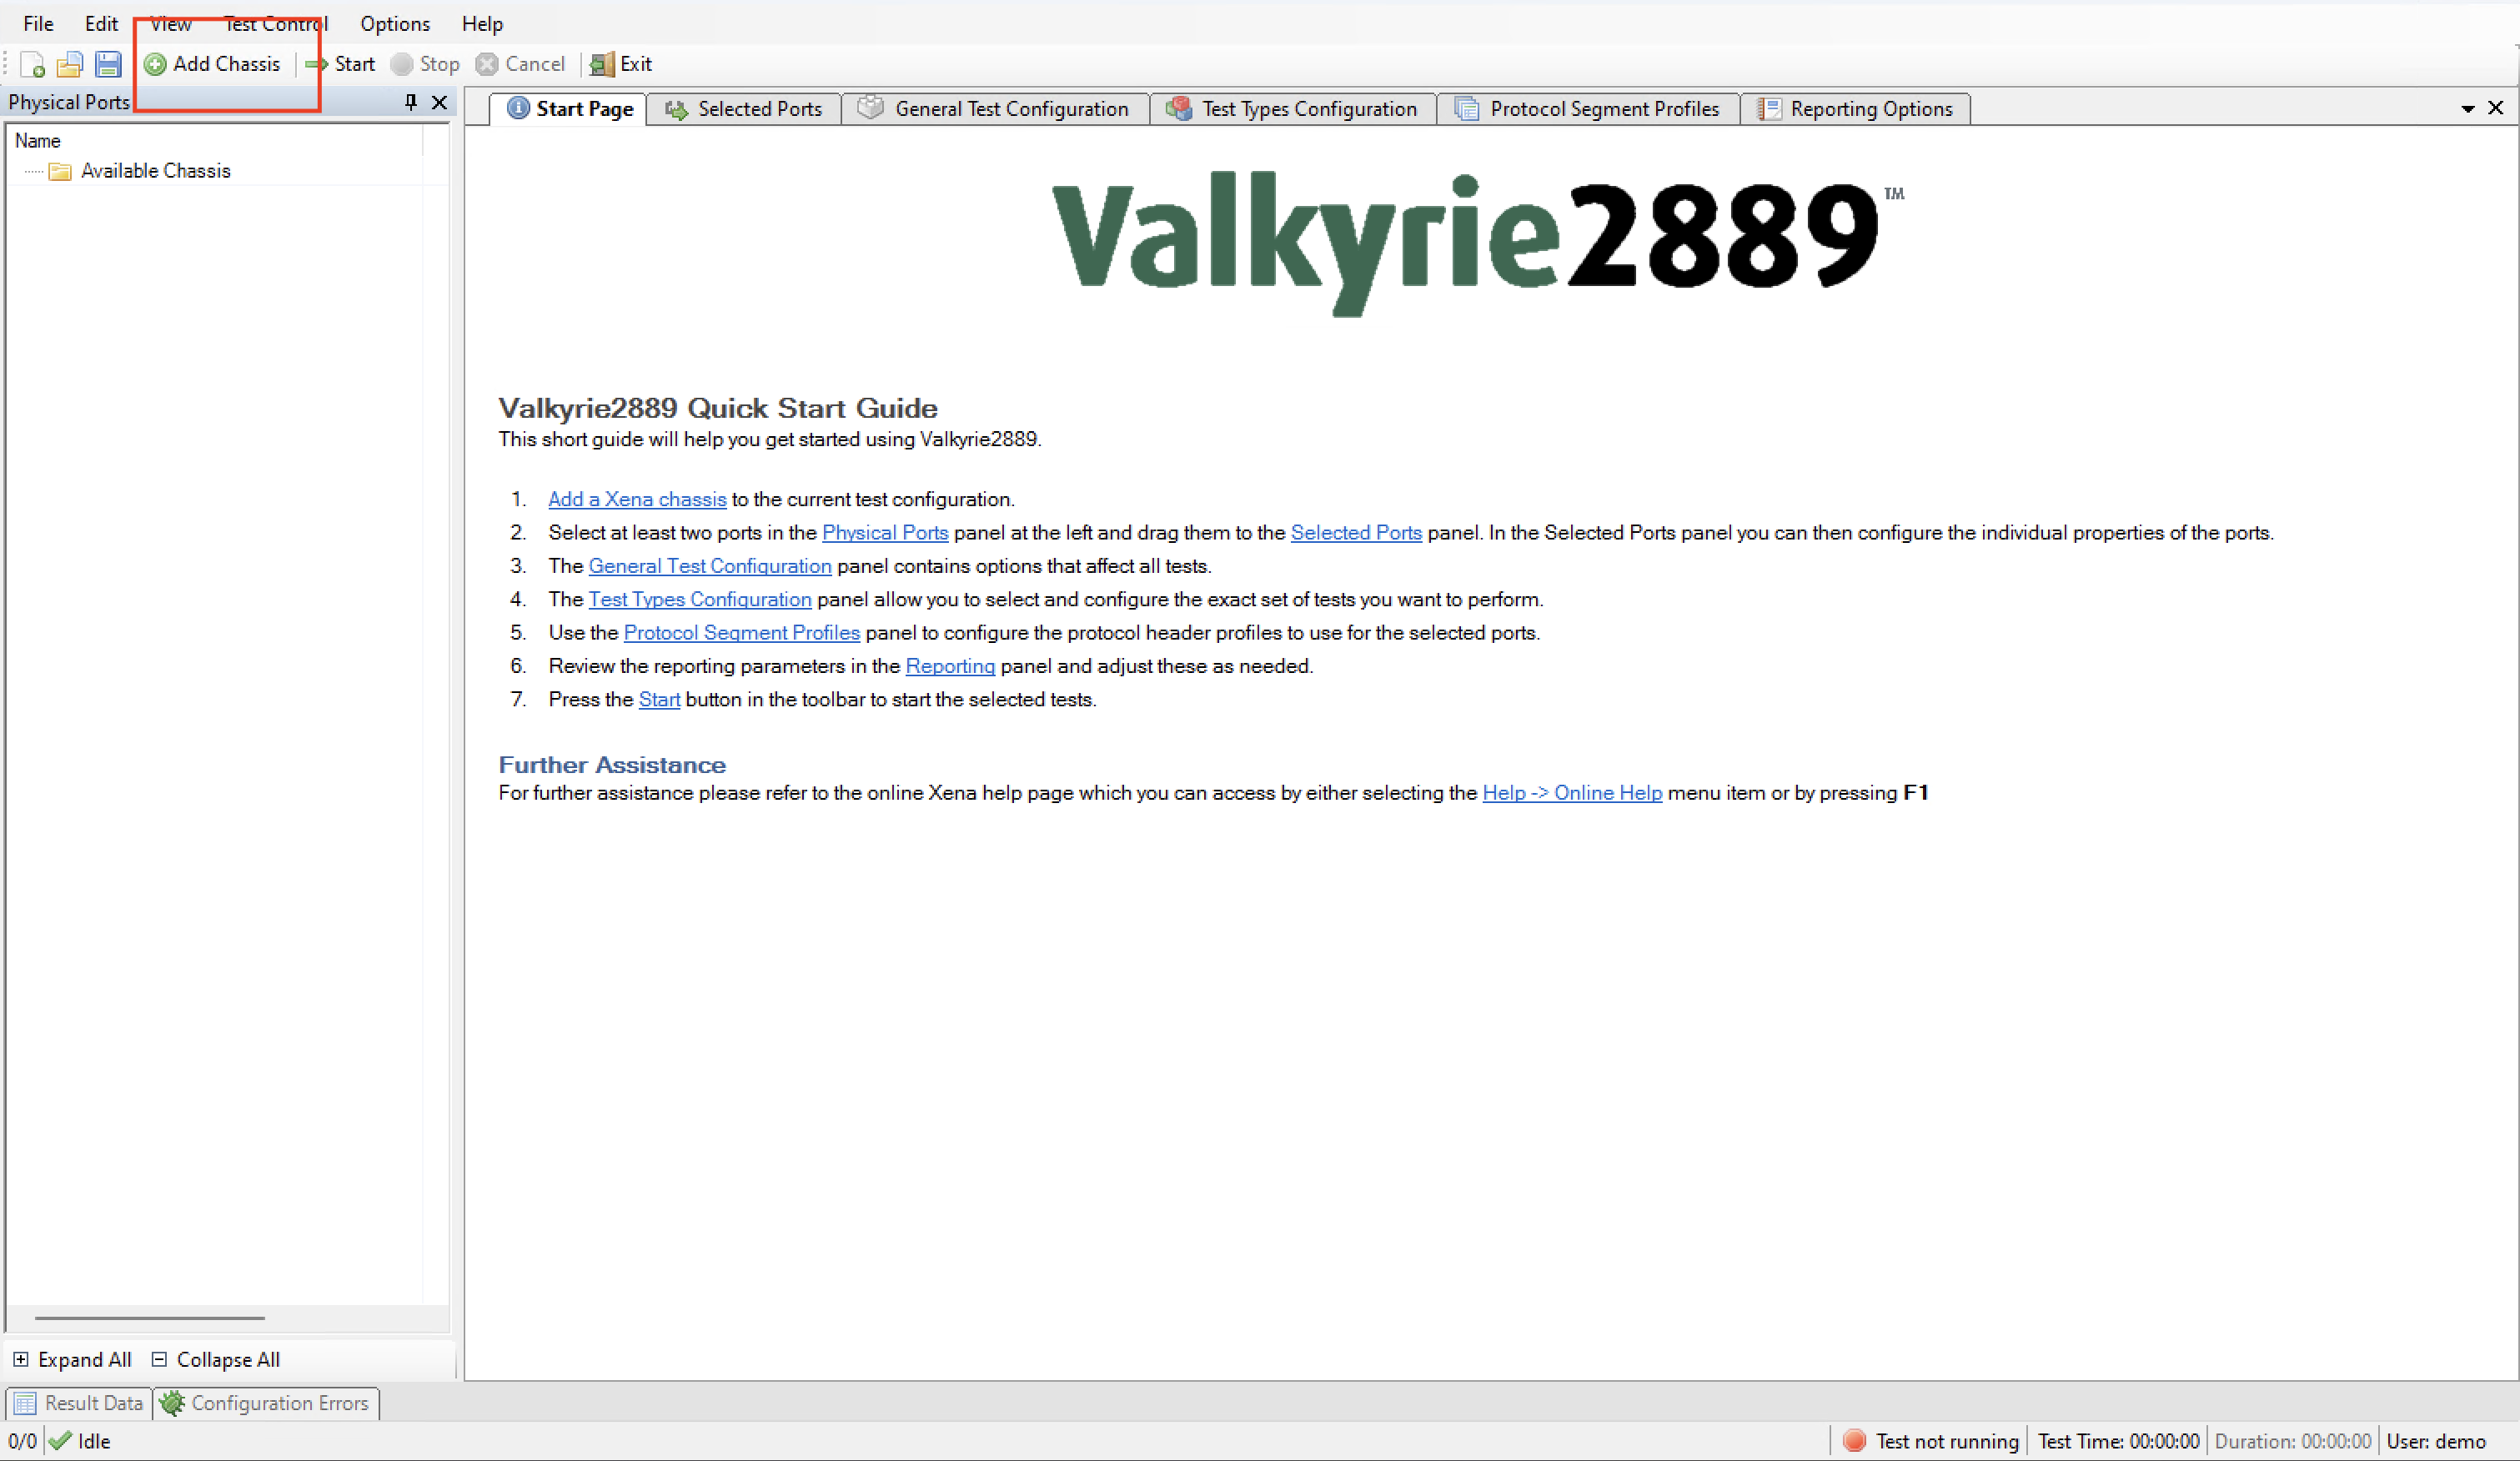Open an existing configuration file
Viewport: 2520px width, 1461px height.
click(69, 64)
